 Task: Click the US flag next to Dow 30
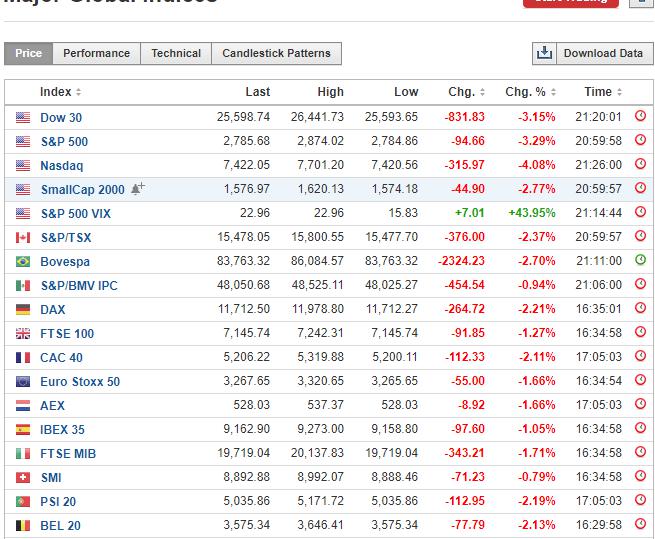coord(23,117)
